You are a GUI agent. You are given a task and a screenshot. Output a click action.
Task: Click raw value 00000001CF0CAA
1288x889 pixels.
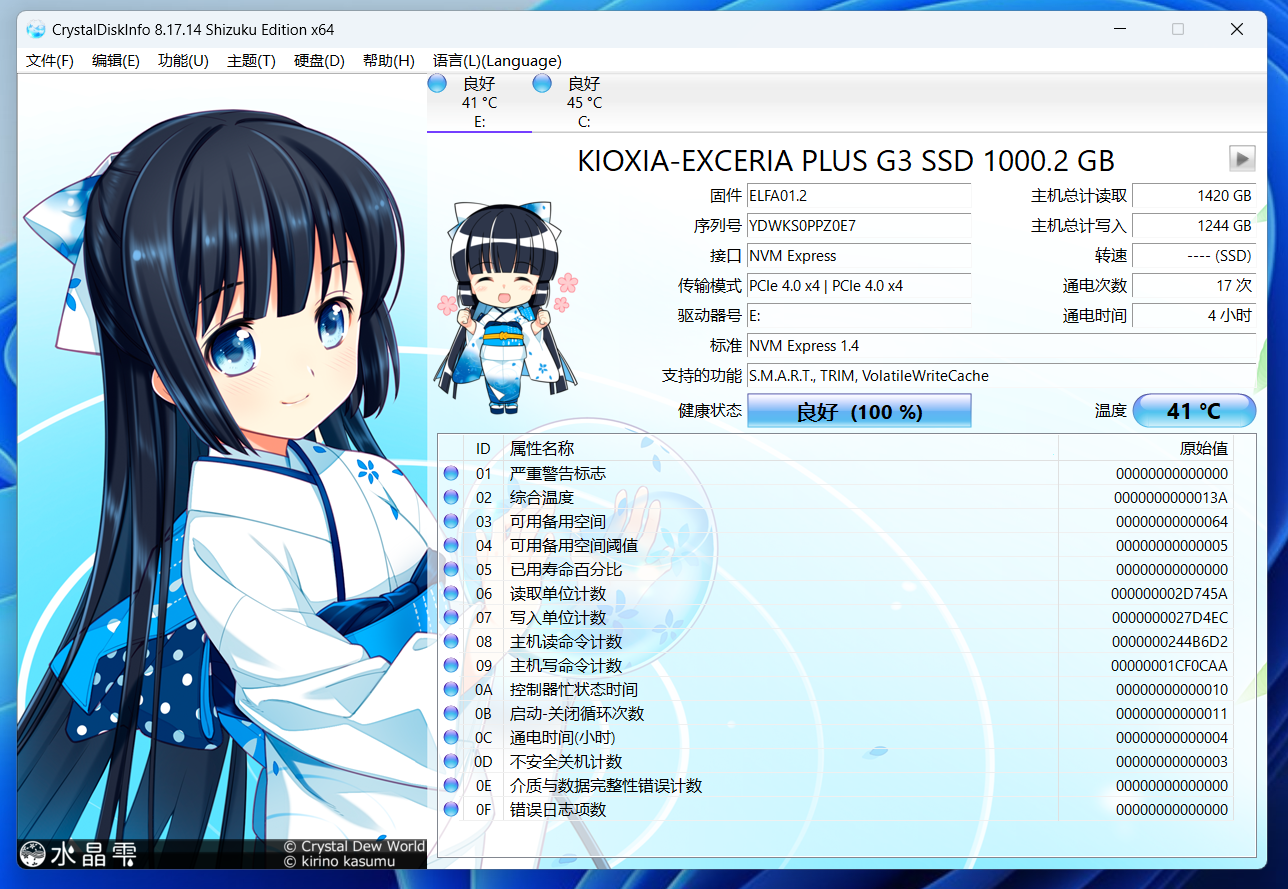tap(1170, 665)
